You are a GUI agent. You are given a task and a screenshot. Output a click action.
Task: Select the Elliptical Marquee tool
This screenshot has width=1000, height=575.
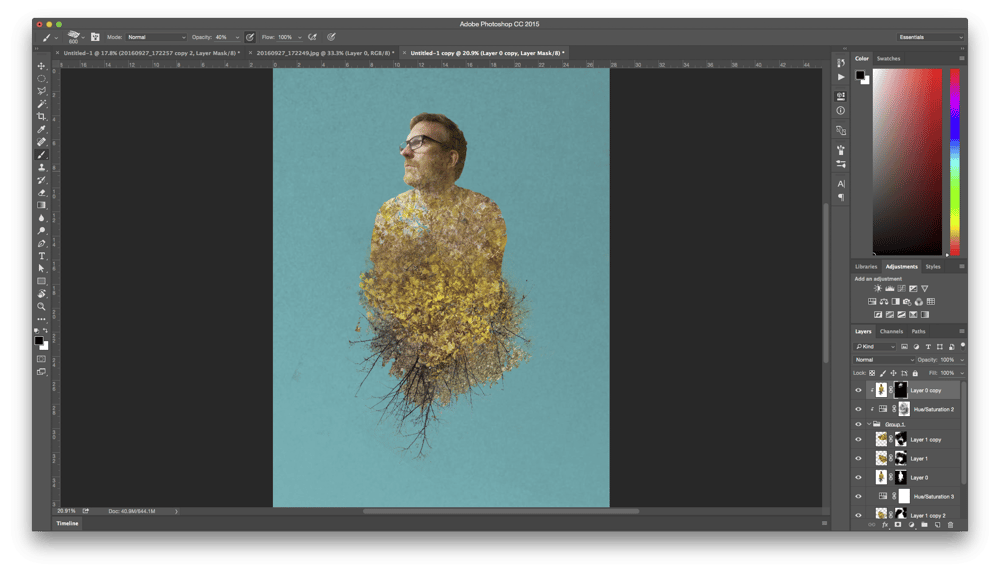(41, 79)
